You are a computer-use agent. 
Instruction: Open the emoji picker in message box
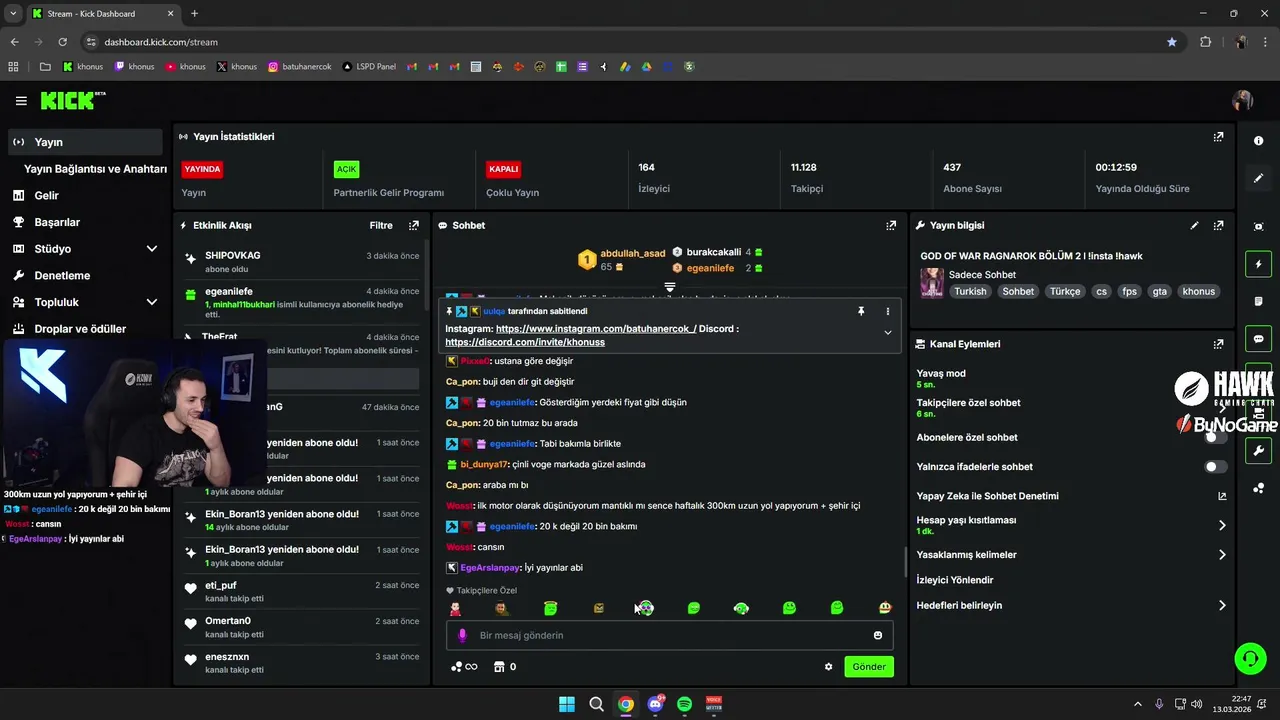[878, 635]
